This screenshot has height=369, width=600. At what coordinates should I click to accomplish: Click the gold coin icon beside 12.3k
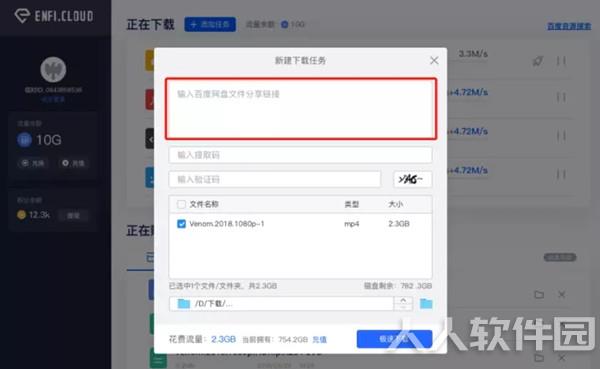pyautogui.click(x=21, y=215)
